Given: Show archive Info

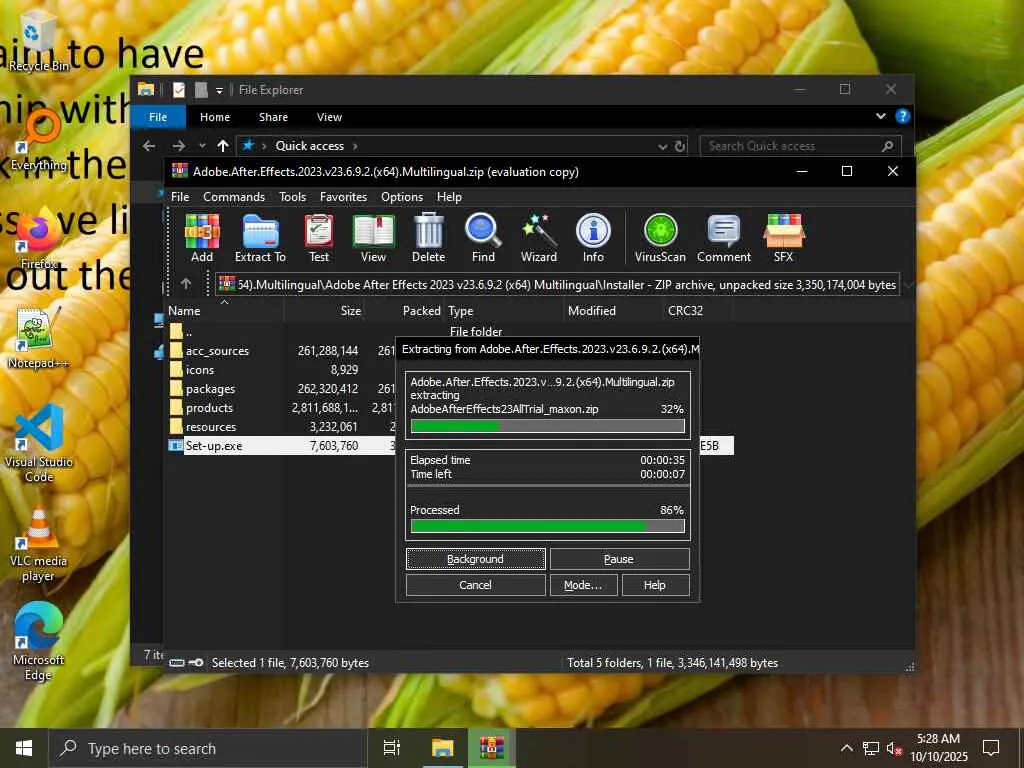Looking at the screenshot, I should [x=593, y=238].
